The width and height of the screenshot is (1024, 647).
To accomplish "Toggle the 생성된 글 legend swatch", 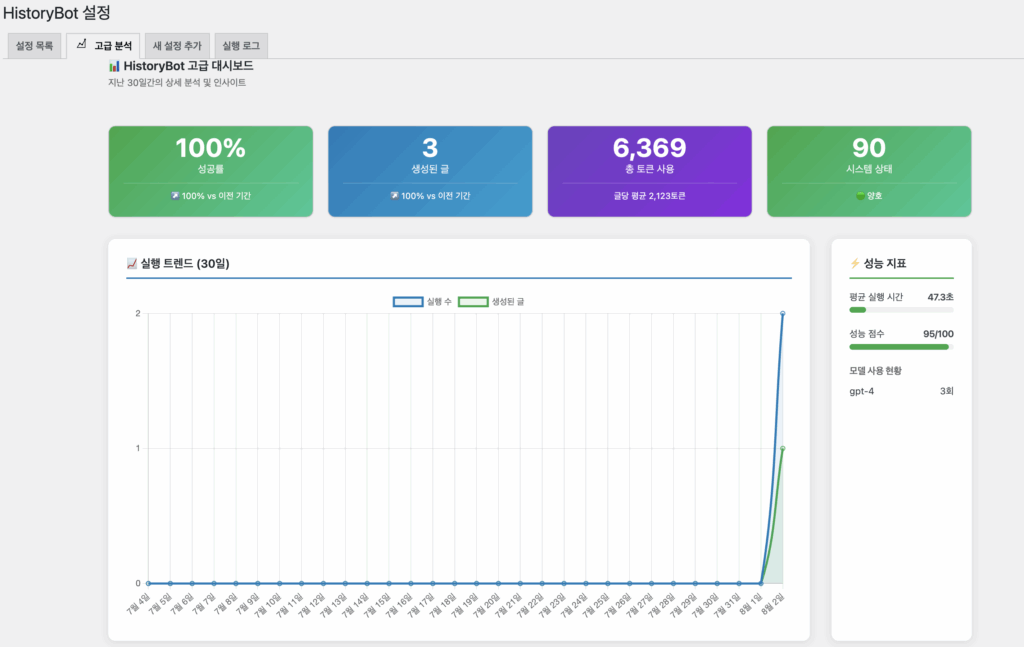I will [x=473, y=302].
